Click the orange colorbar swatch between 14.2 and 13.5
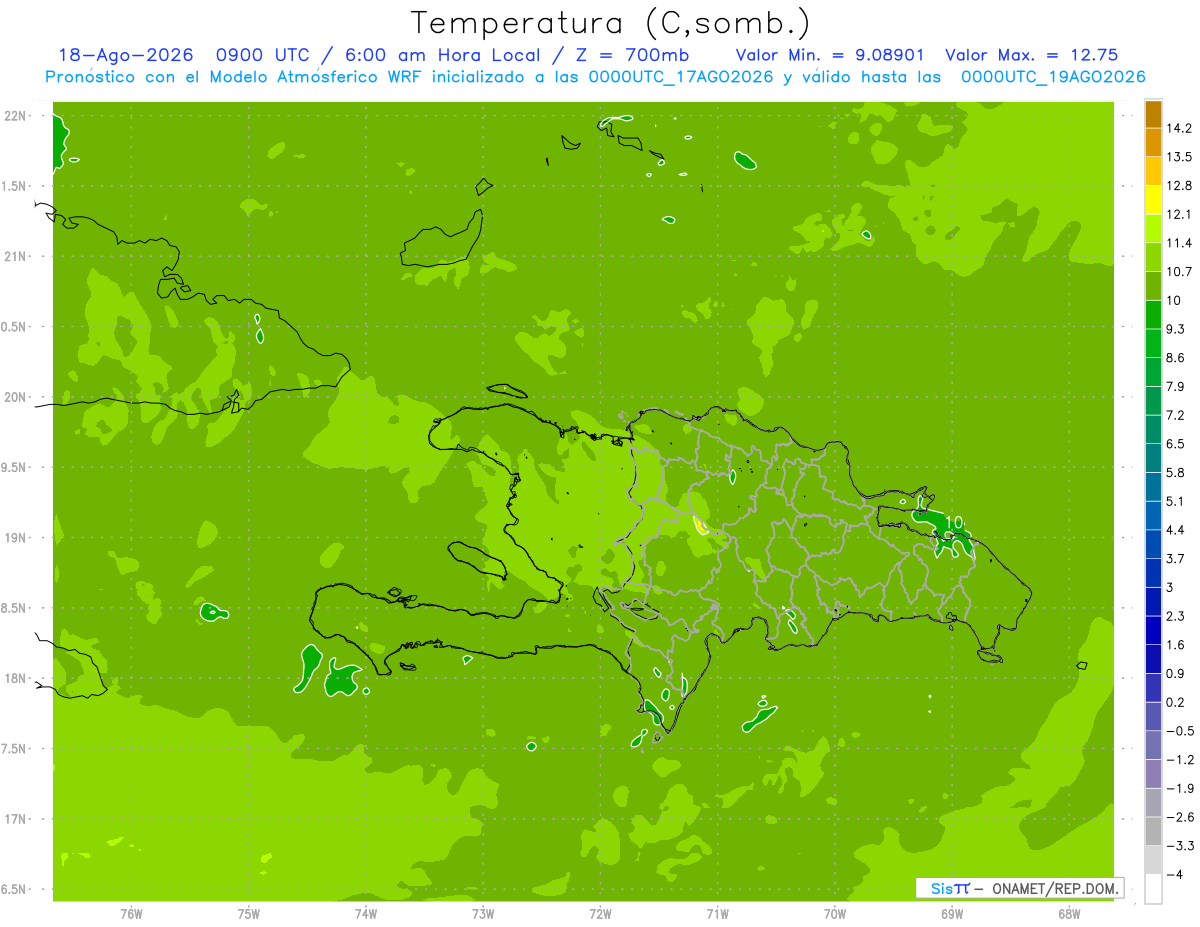1200x927 pixels. pyautogui.click(x=1153, y=143)
